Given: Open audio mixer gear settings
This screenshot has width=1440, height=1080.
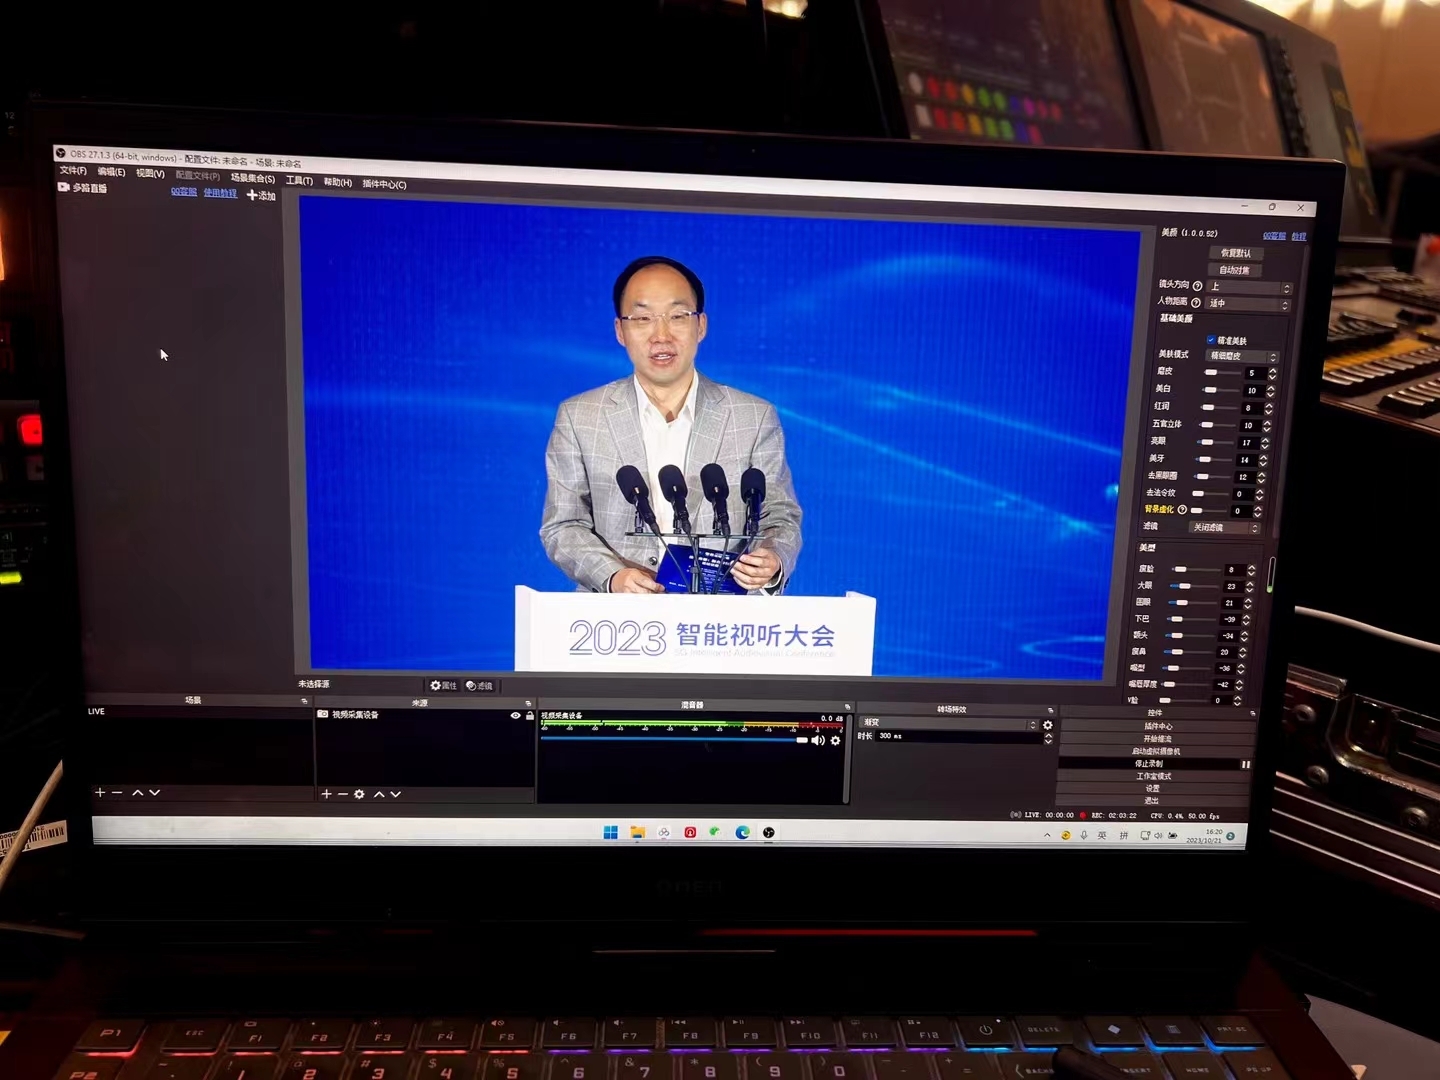Looking at the screenshot, I should click(x=836, y=741).
